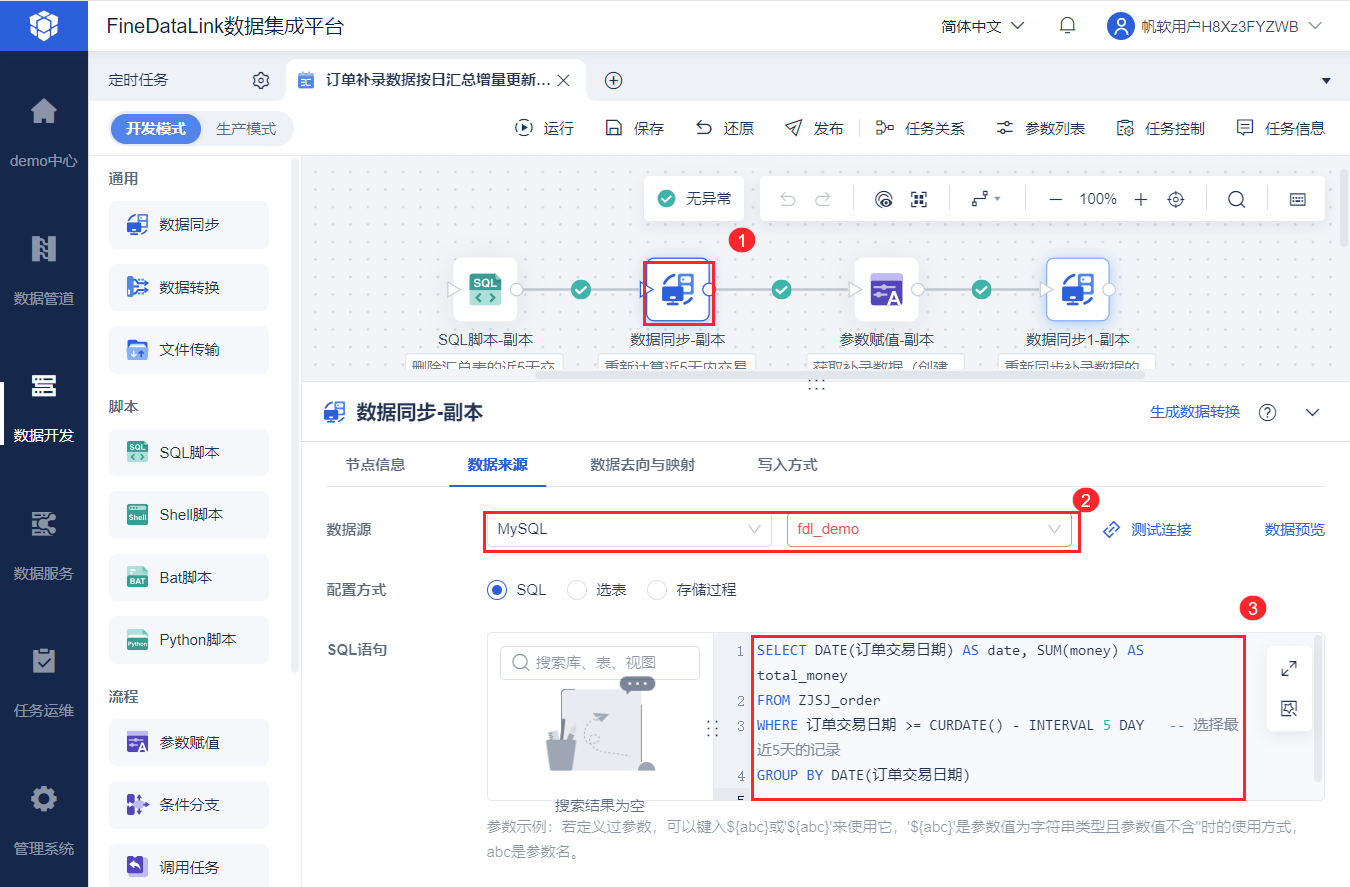Open the connector line style dropdown
Image resolution: width=1350 pixels, height=887 pixels.
coord(986,199)
